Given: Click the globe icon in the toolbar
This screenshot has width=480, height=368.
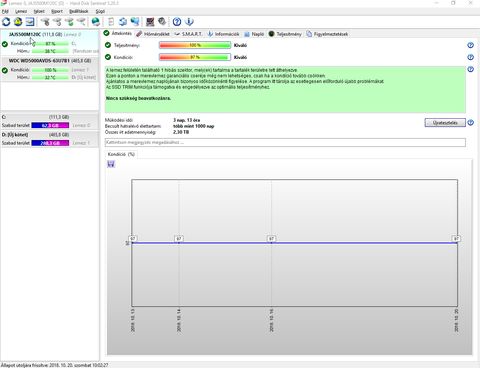Looking at the screenshot, I should coord(96,22).
